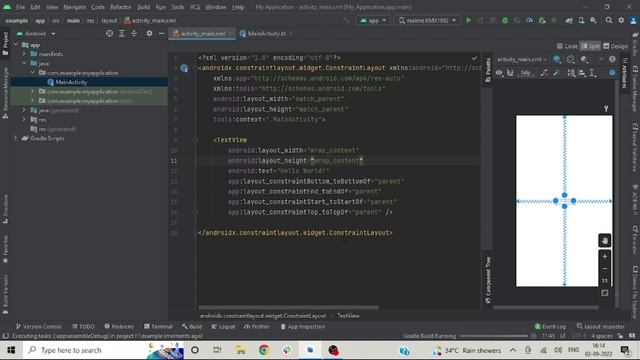
Task: Expand Gradle Scripts node
Action: point(16,138)
